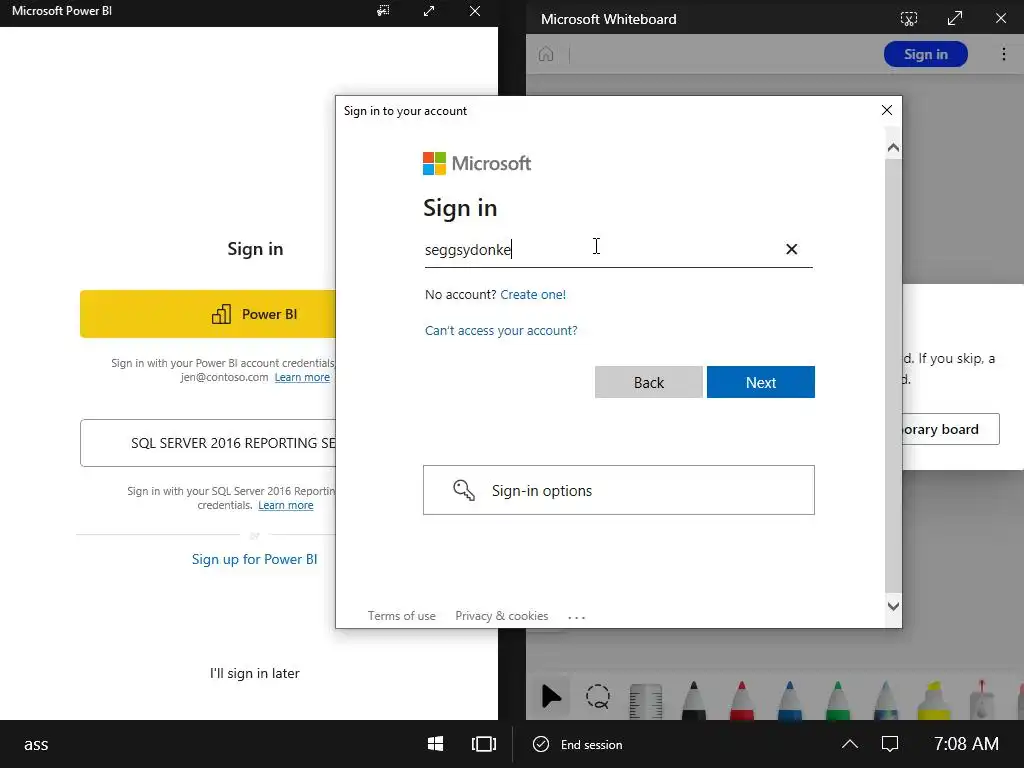The width and height of the screenshot is (1024, 768).
Task: Open Sign-in options
Action: [618, 490]
